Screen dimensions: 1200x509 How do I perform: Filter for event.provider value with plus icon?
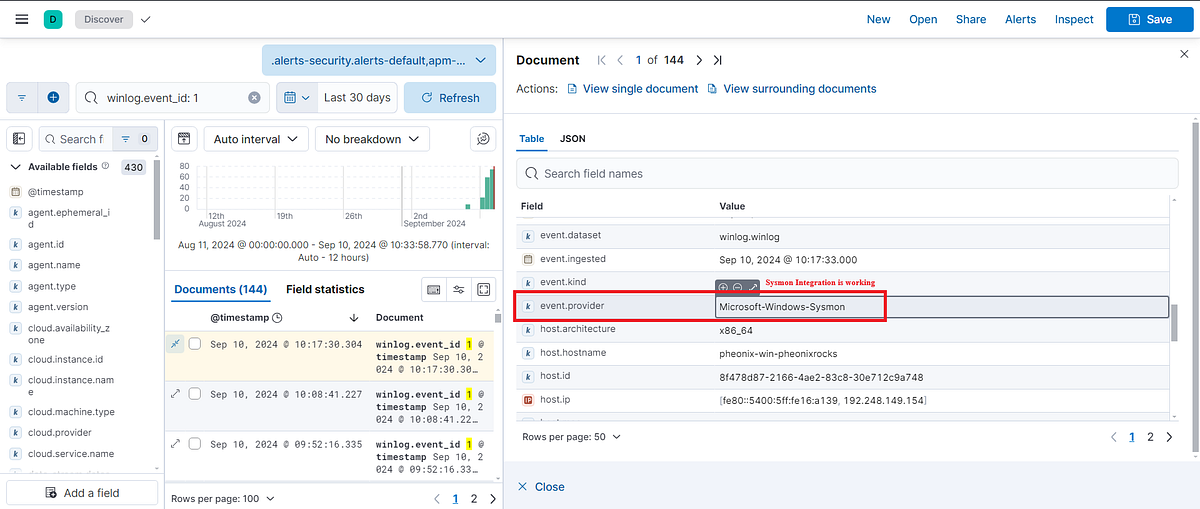[723, 288]
